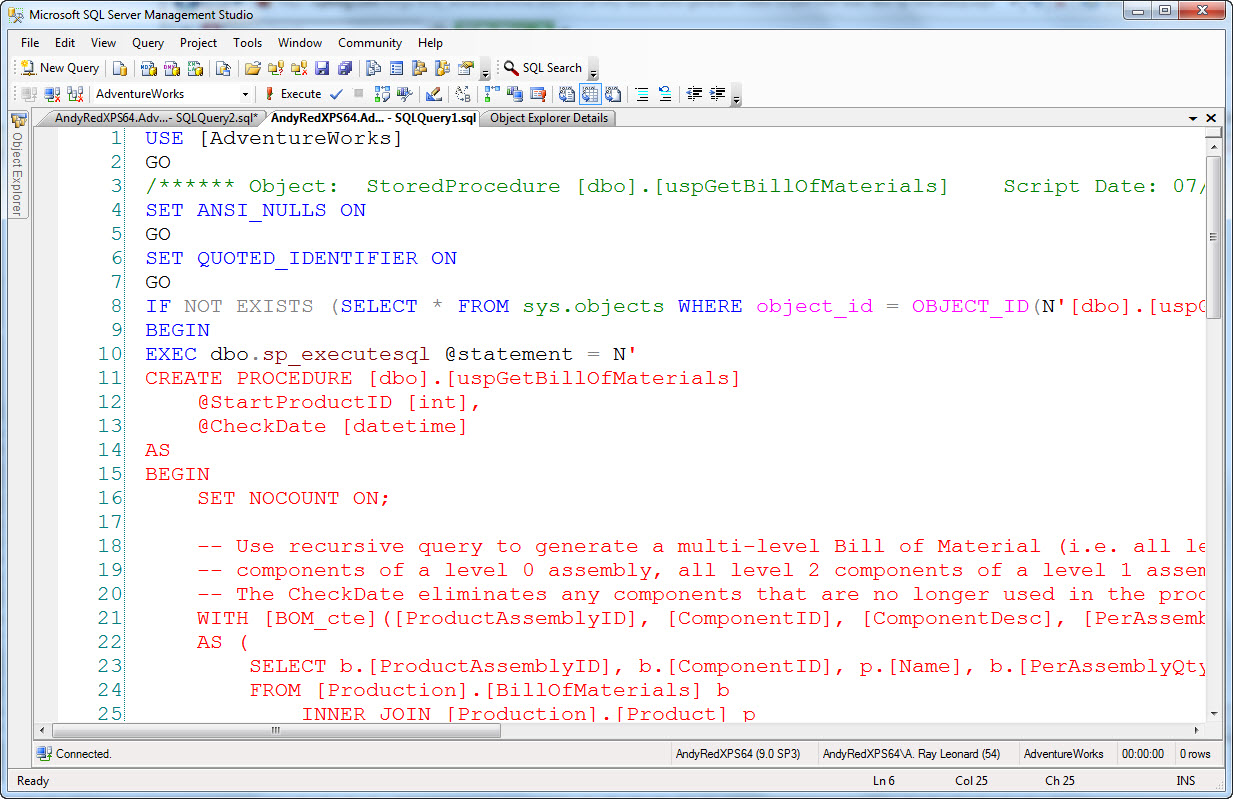Click the '0 rows' status bar entry
This screenshot has height=799, width=1233.
[1195, 754]
